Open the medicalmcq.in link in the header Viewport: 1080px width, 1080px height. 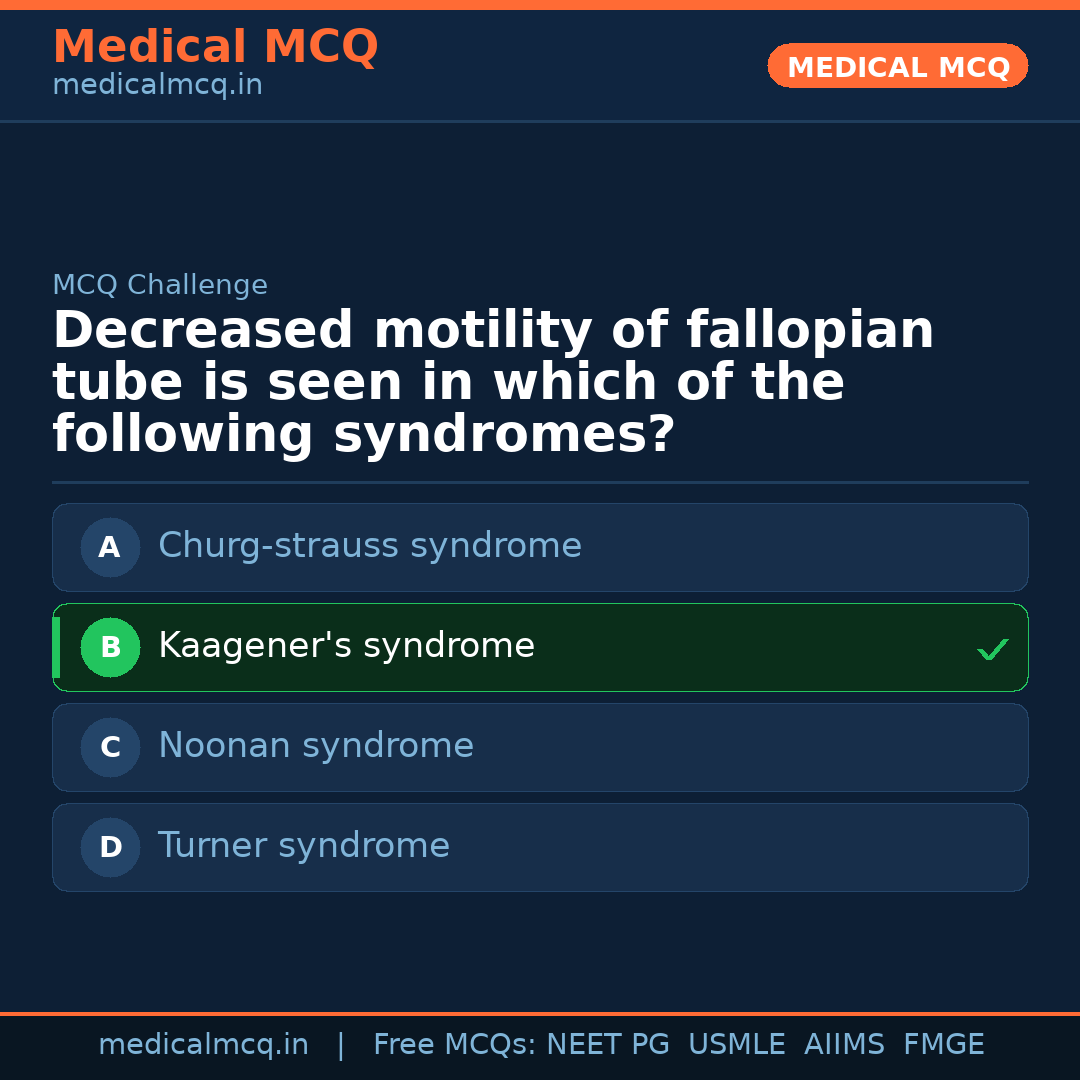pos(157,85)
